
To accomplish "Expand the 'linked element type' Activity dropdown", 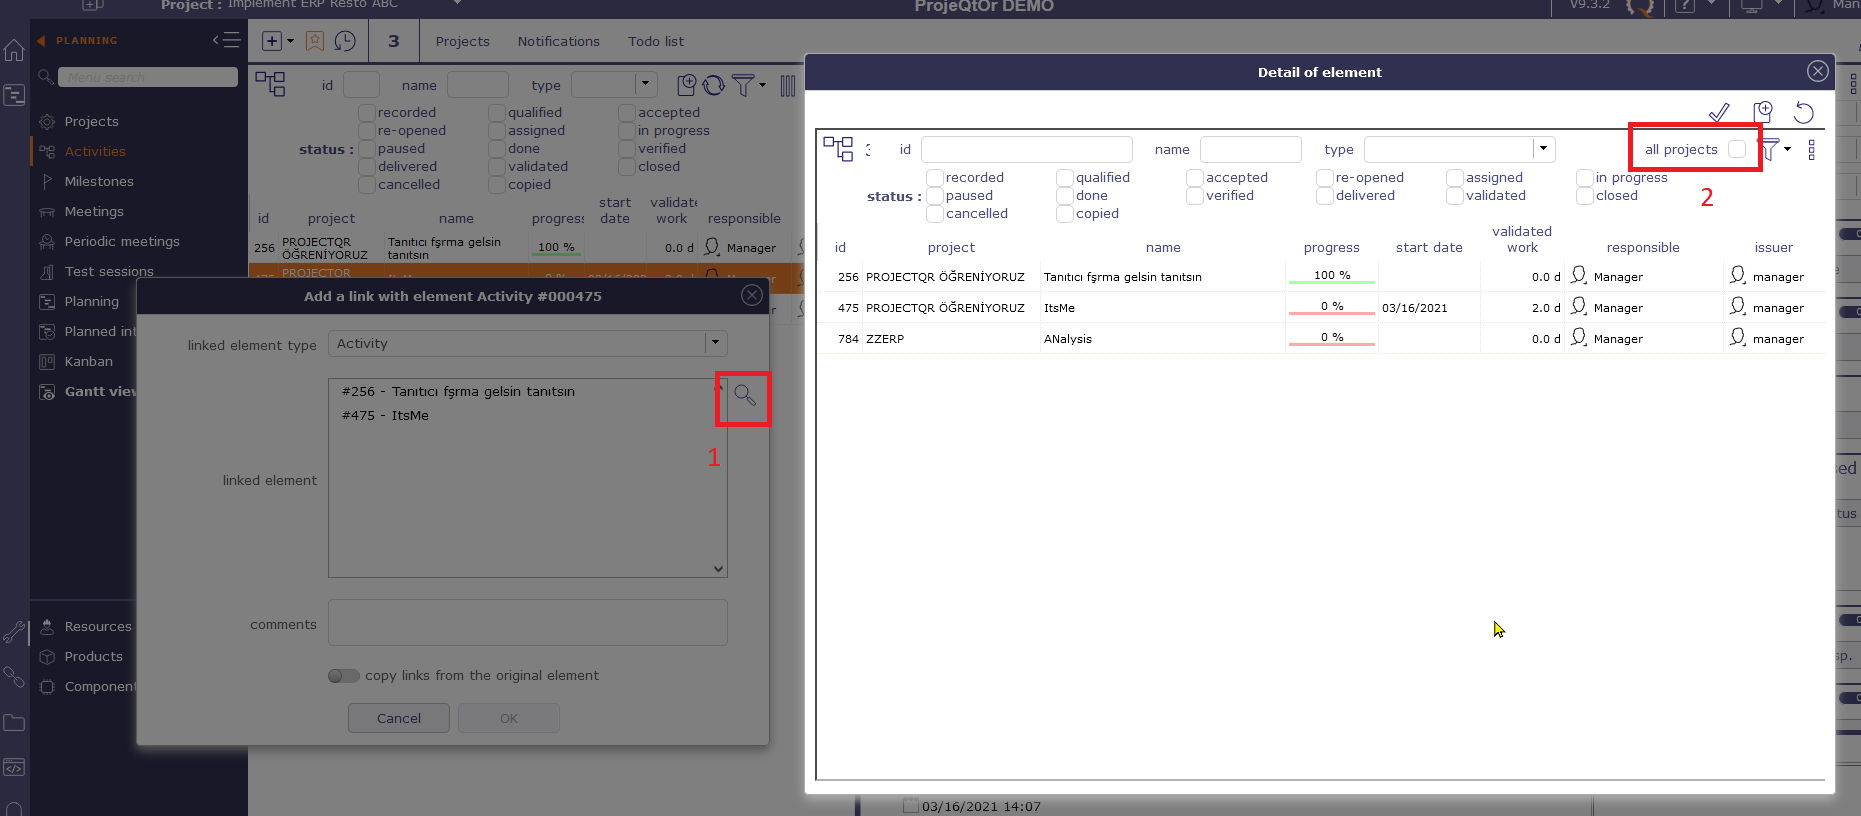I will (x=715, y=343).
